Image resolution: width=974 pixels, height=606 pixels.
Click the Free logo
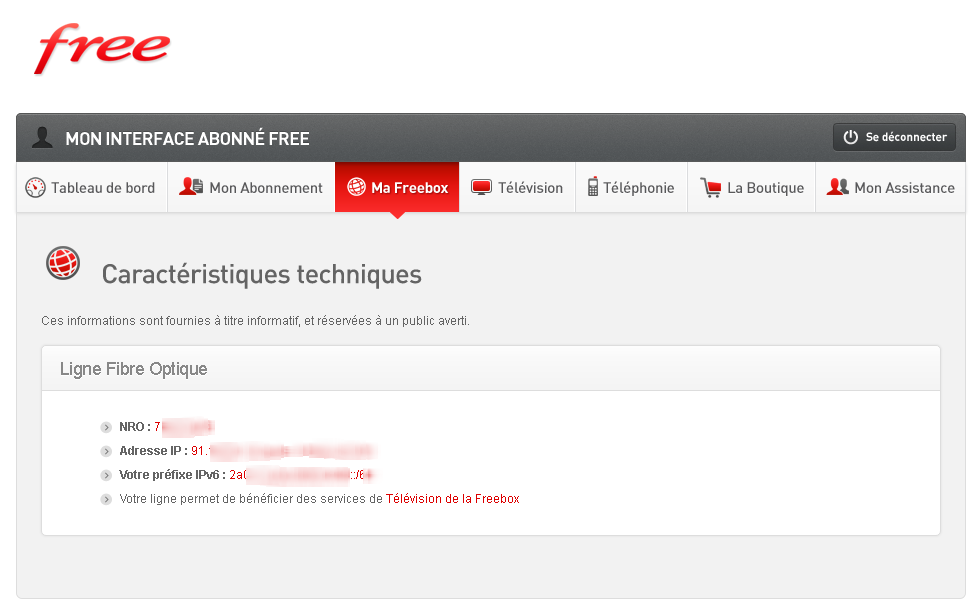click(x=102, y=48)
